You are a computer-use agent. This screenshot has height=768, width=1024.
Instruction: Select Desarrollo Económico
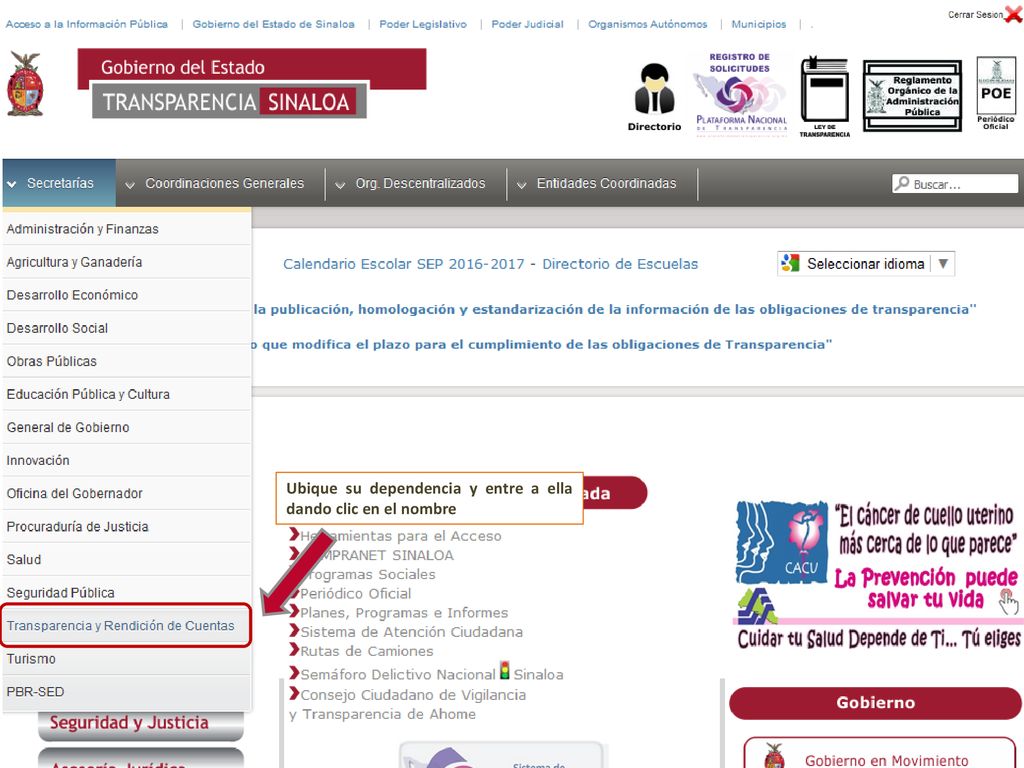(127, 295)
